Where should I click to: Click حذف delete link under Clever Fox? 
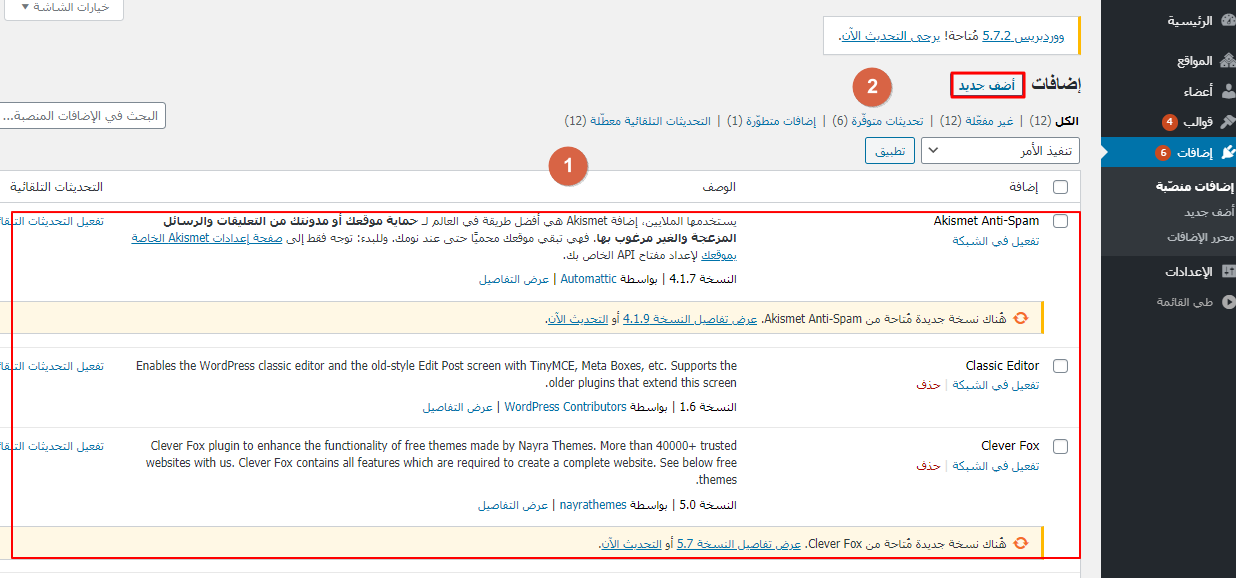click(929, 466)
